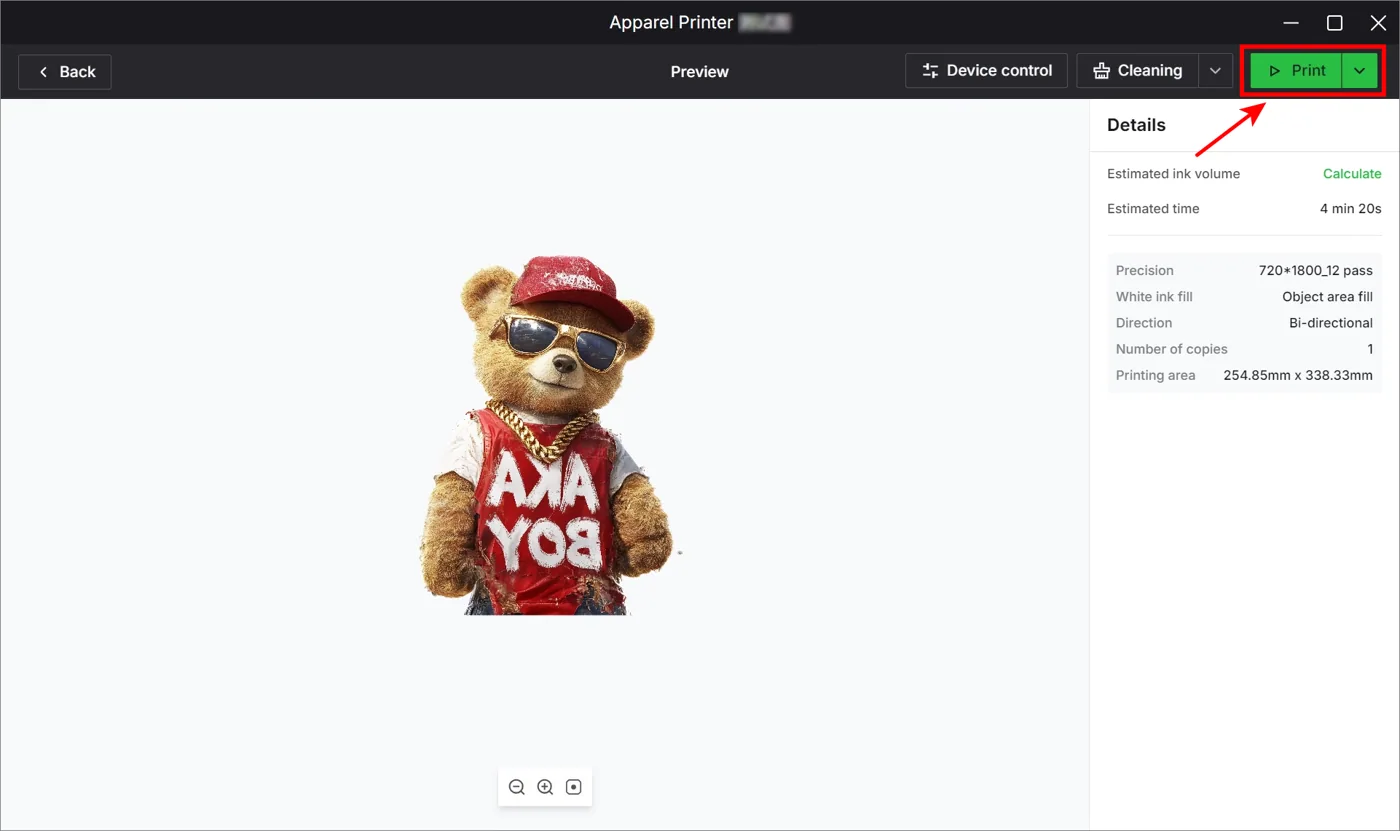Select the printing area dimensions 254.85mm x 338.33mm
Image resolution: width=1400 pixels, height=831 pixels.
tap(1298, 376)
